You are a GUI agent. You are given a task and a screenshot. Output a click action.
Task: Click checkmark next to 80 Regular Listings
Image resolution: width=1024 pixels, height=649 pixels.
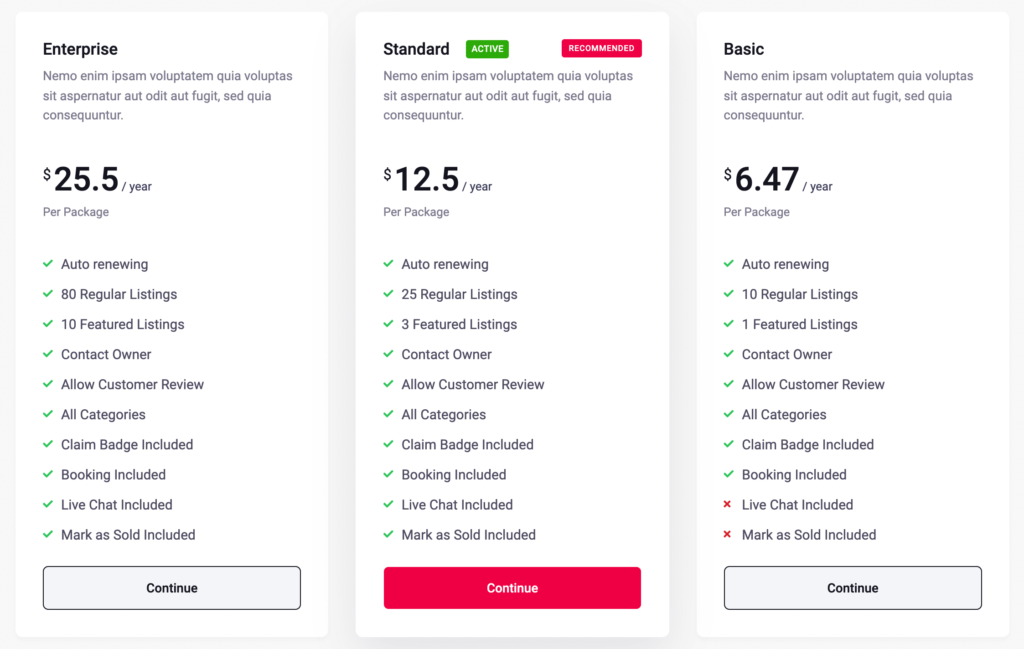(x=48, y=294)
